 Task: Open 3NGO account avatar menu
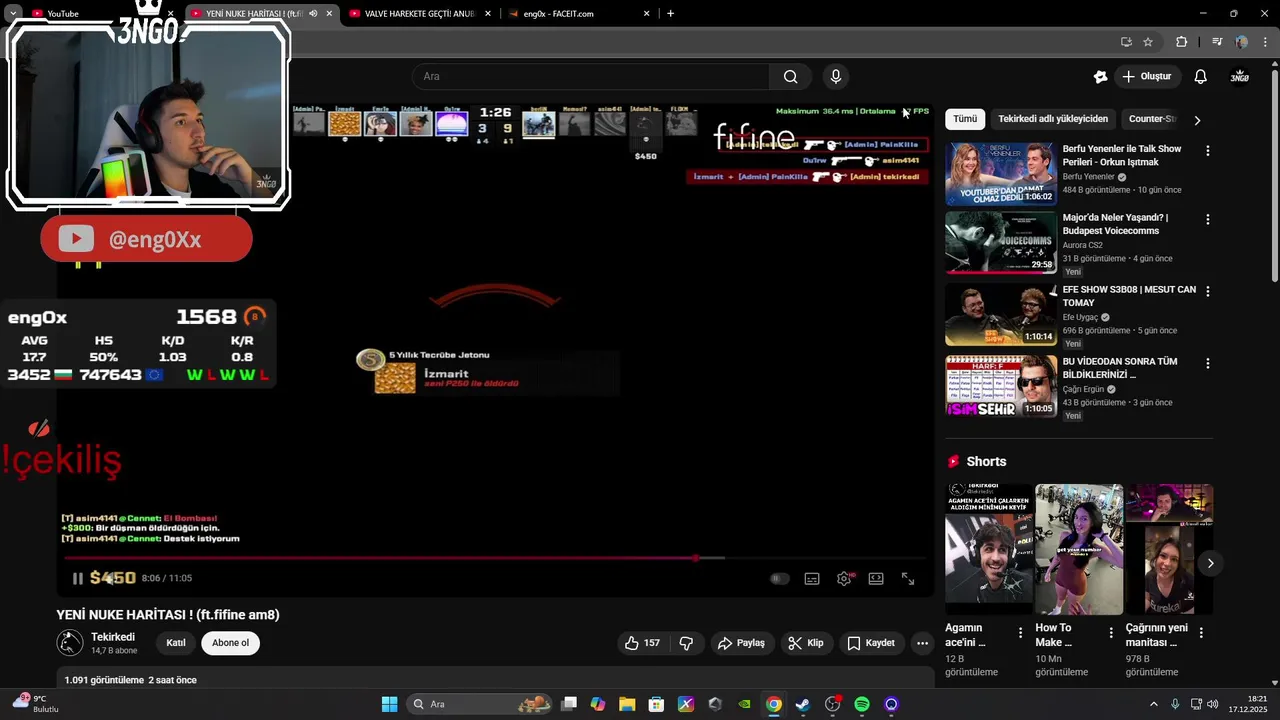pos(1240,76)
